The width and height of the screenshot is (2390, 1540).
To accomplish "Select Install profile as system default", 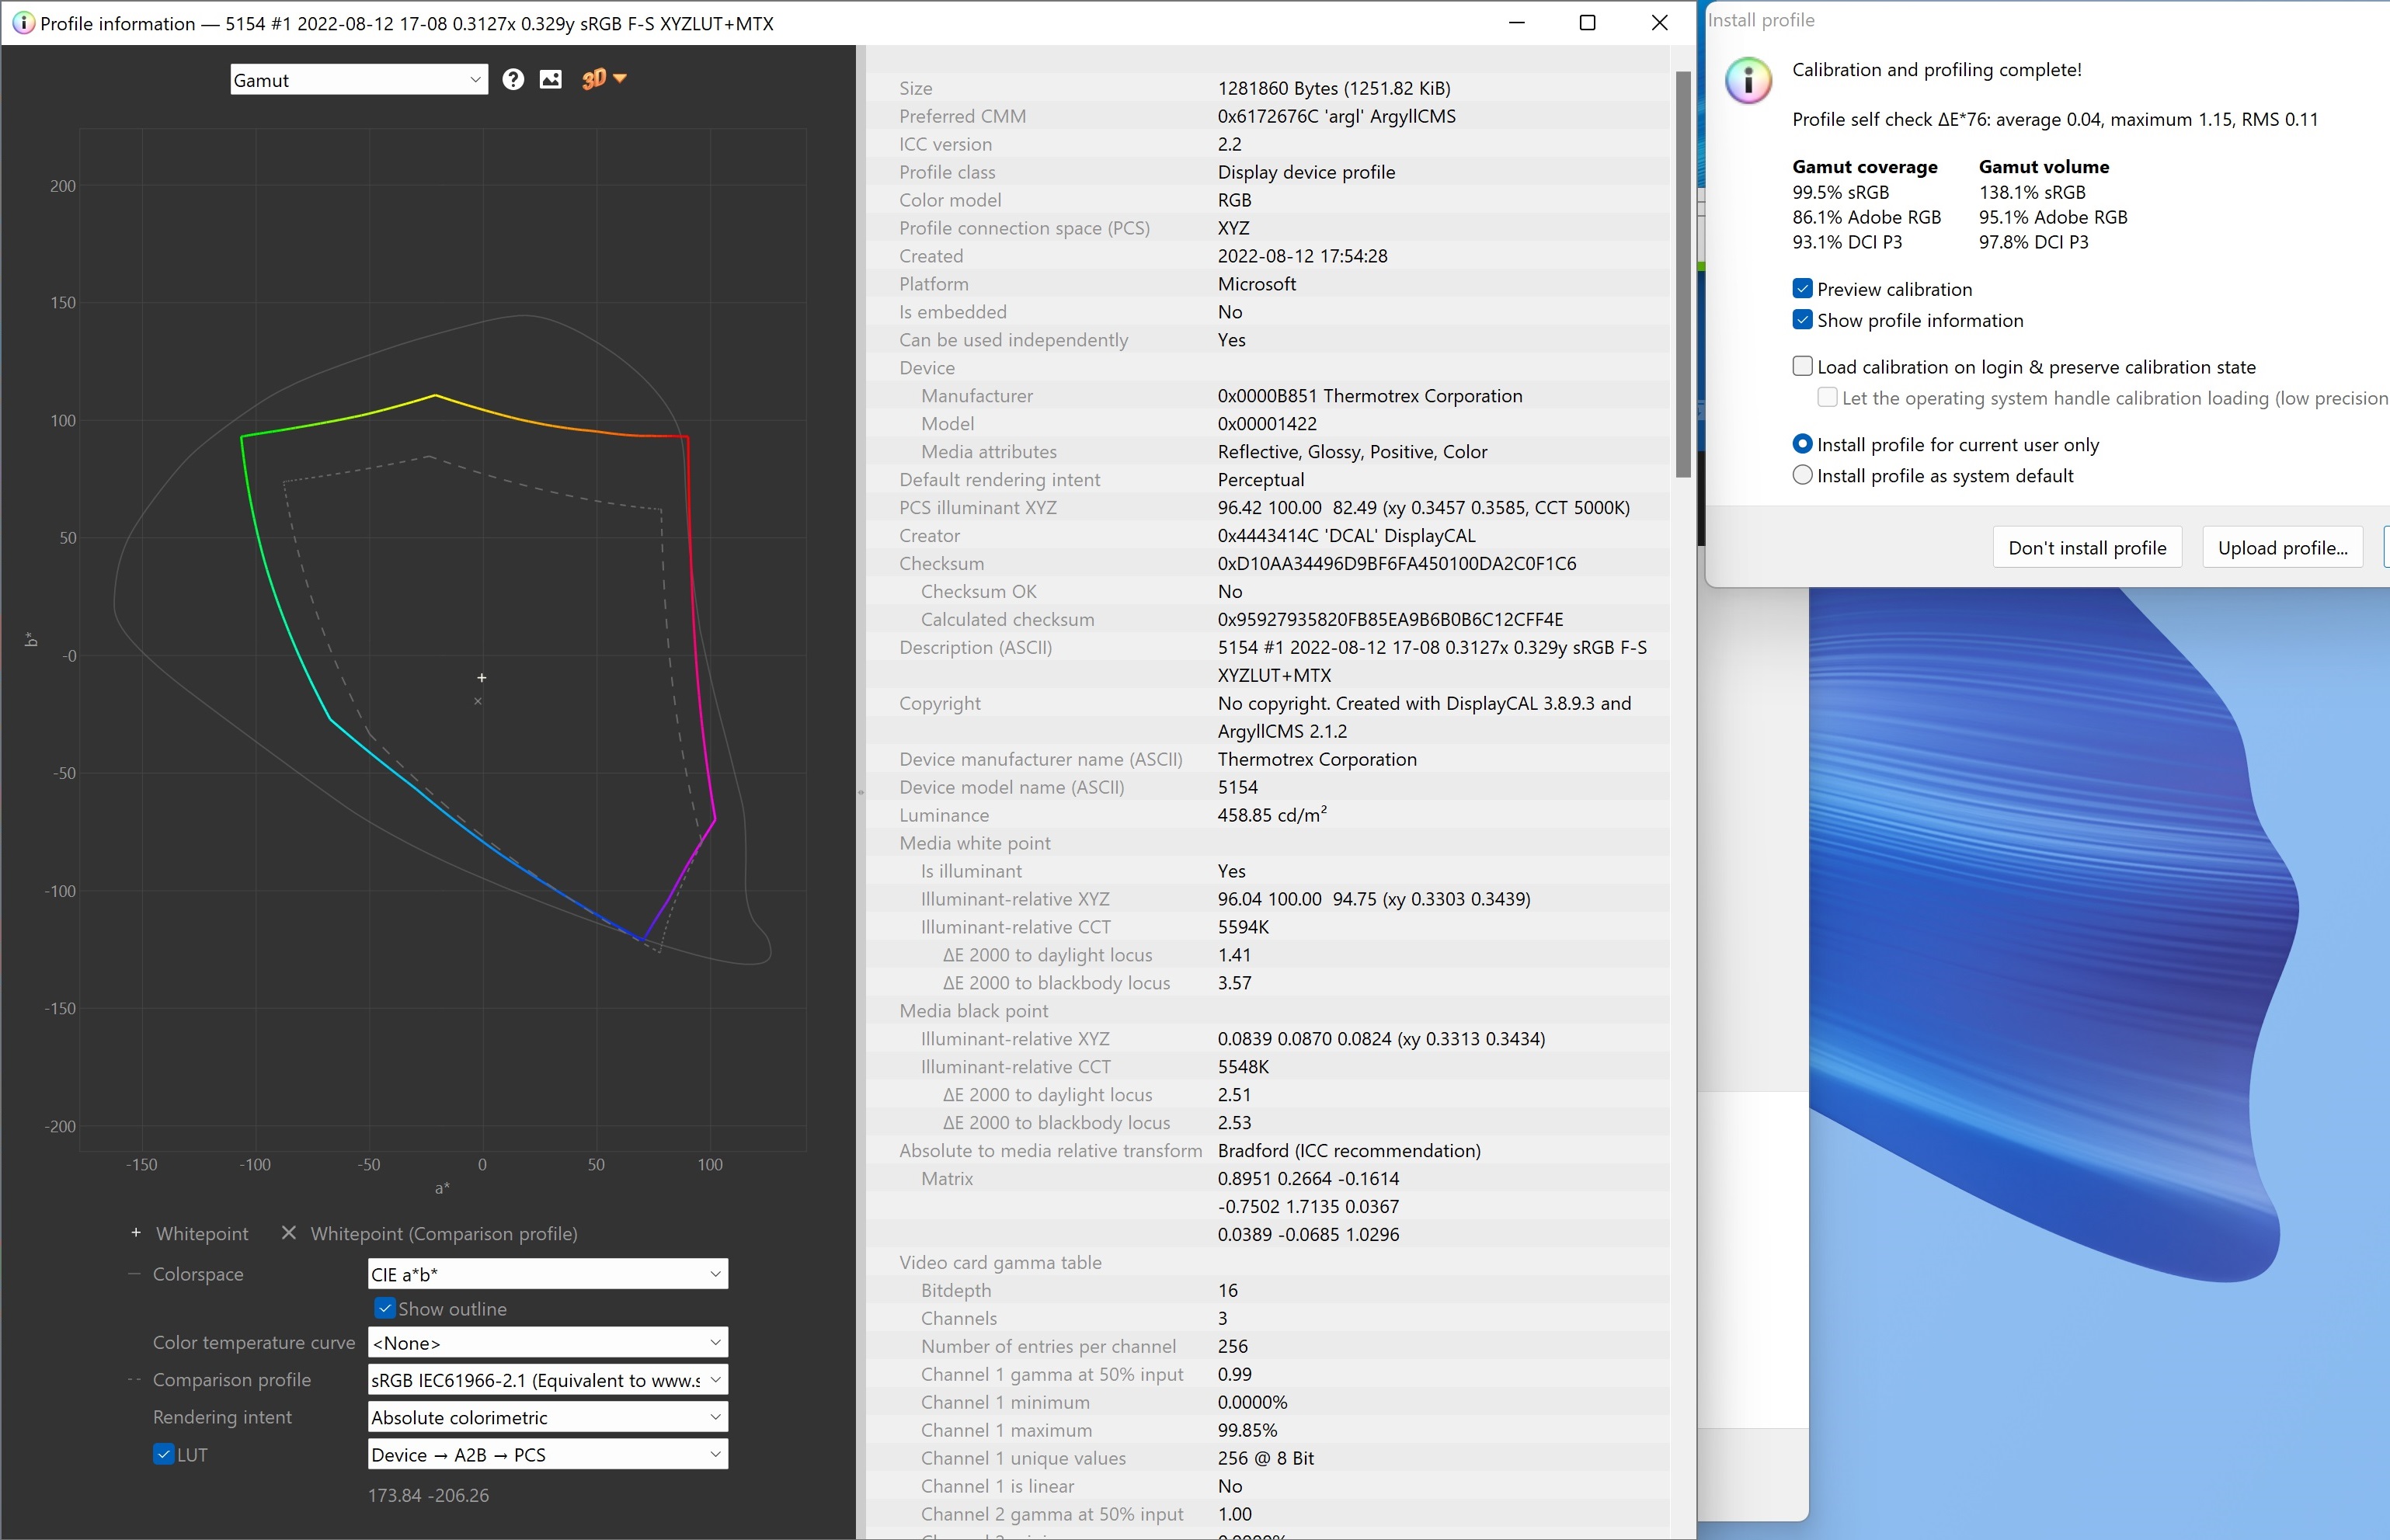I will (x=1803, y=476).
